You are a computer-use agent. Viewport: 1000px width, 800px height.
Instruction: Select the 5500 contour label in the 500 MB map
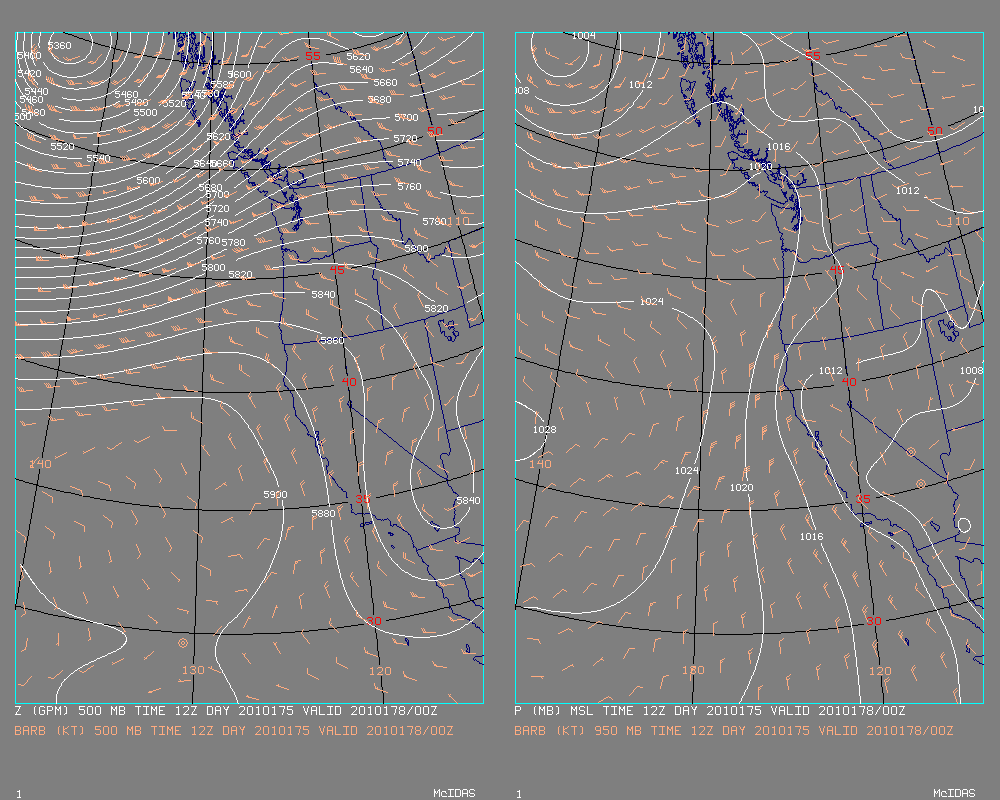click(x=145, y=112)
